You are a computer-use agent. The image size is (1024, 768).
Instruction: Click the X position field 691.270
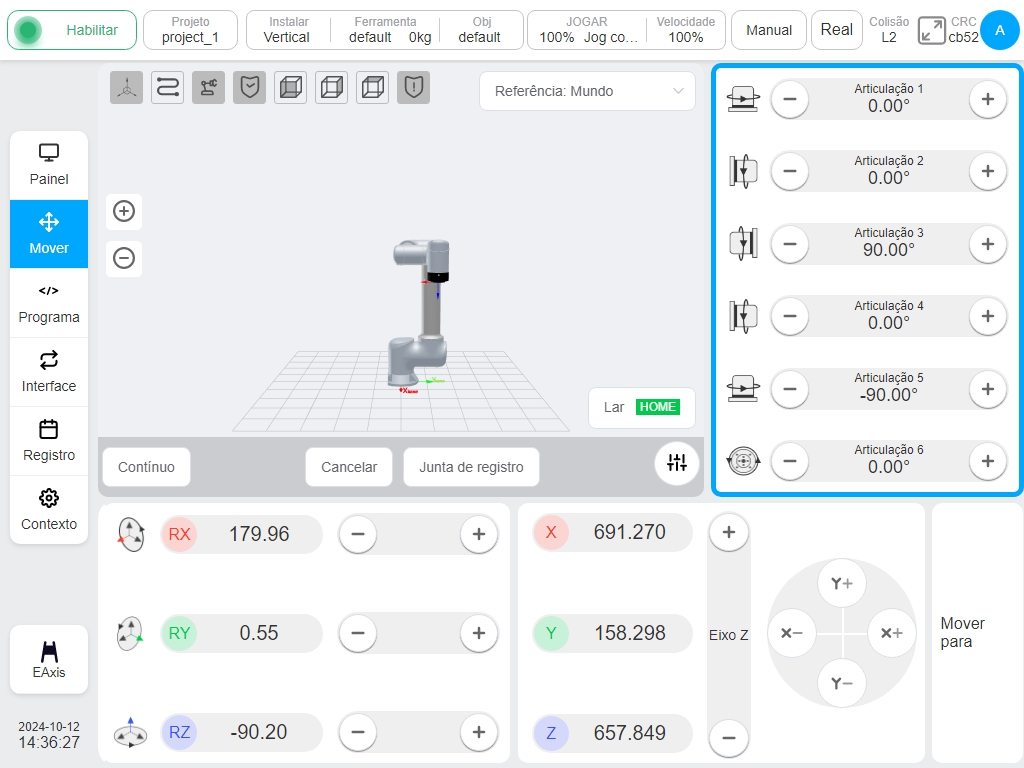click(613, 532)
